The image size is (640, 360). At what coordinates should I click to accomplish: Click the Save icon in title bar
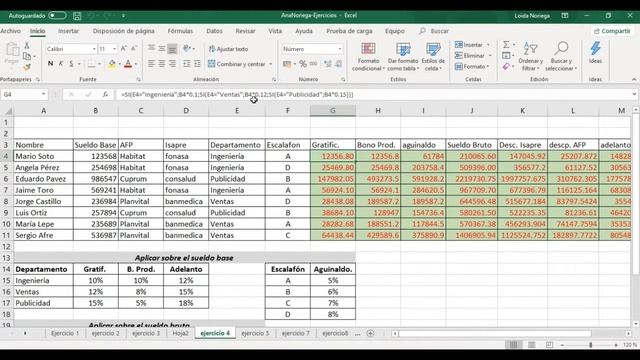(x=77, y=16)
